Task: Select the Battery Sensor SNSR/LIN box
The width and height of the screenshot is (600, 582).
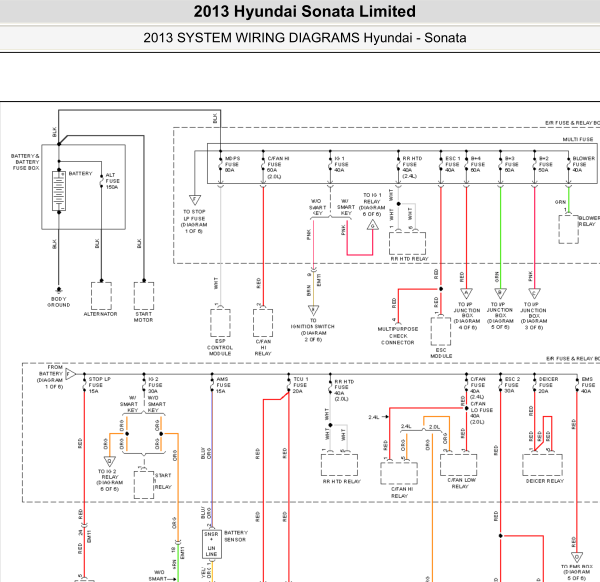Action: pos(211,544)
